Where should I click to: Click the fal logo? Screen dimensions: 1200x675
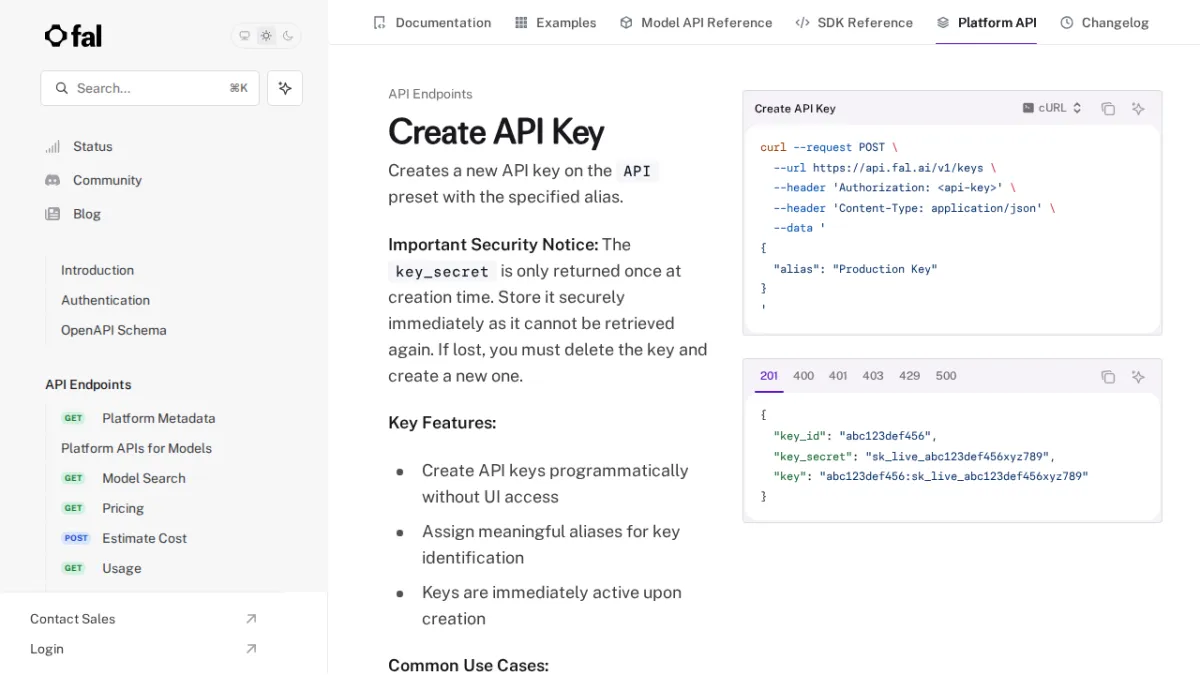click(x=73, y=36)
